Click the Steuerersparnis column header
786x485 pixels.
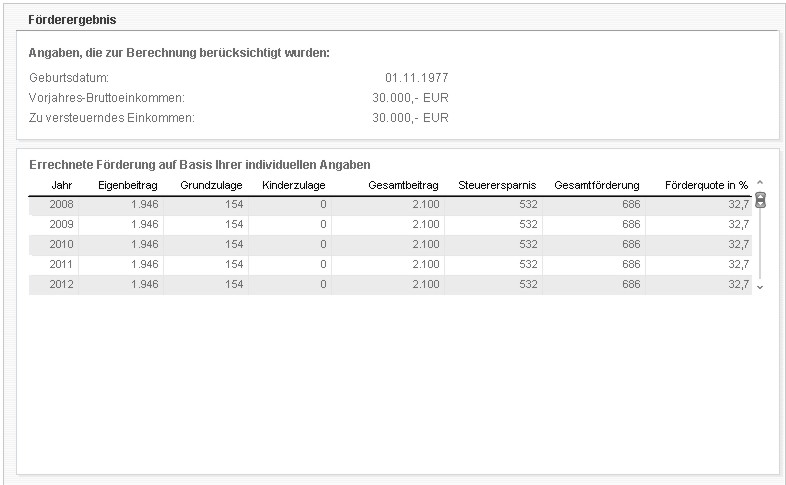click(x=497, y=185)
